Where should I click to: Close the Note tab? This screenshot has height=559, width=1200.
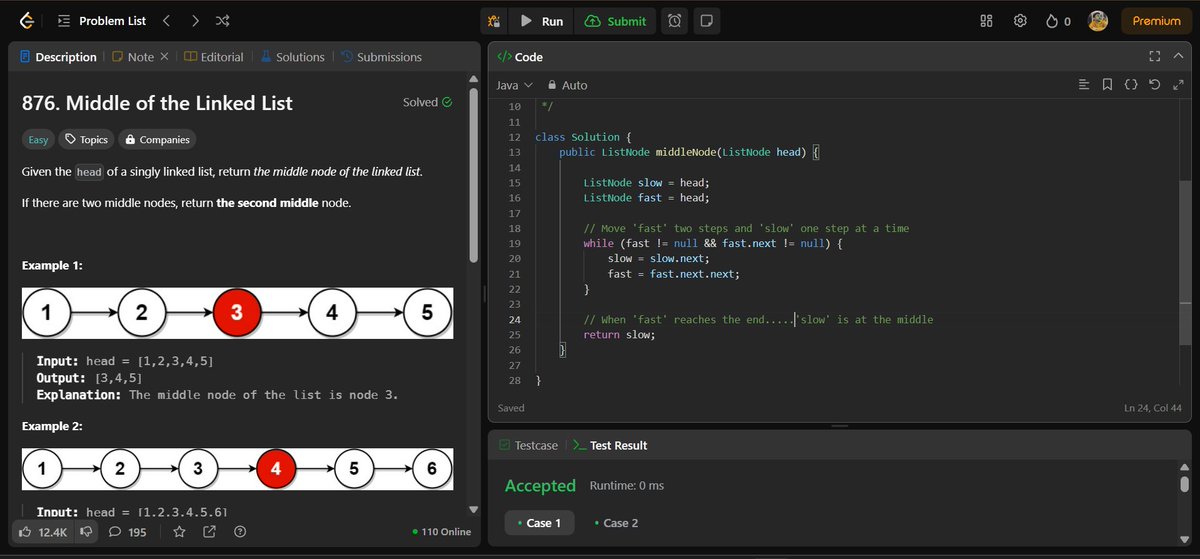point(165,57)
